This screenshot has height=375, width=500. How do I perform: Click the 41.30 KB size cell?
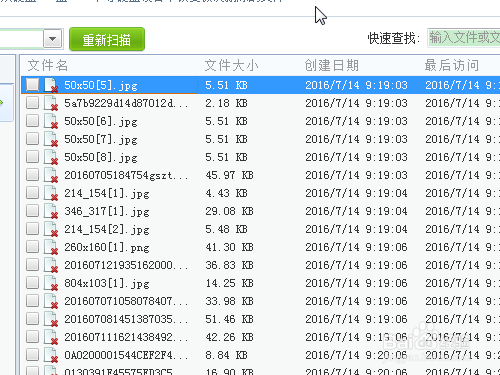(229, 247)
